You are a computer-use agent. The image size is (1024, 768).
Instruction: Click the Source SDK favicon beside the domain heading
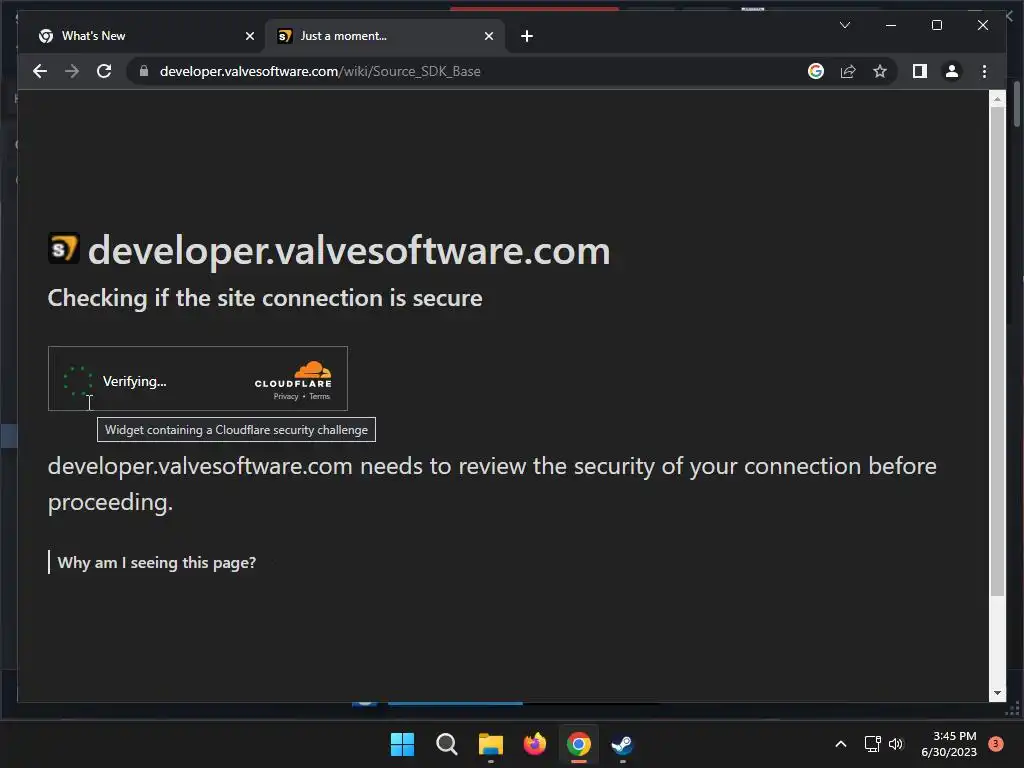click(x=64, y=248)
